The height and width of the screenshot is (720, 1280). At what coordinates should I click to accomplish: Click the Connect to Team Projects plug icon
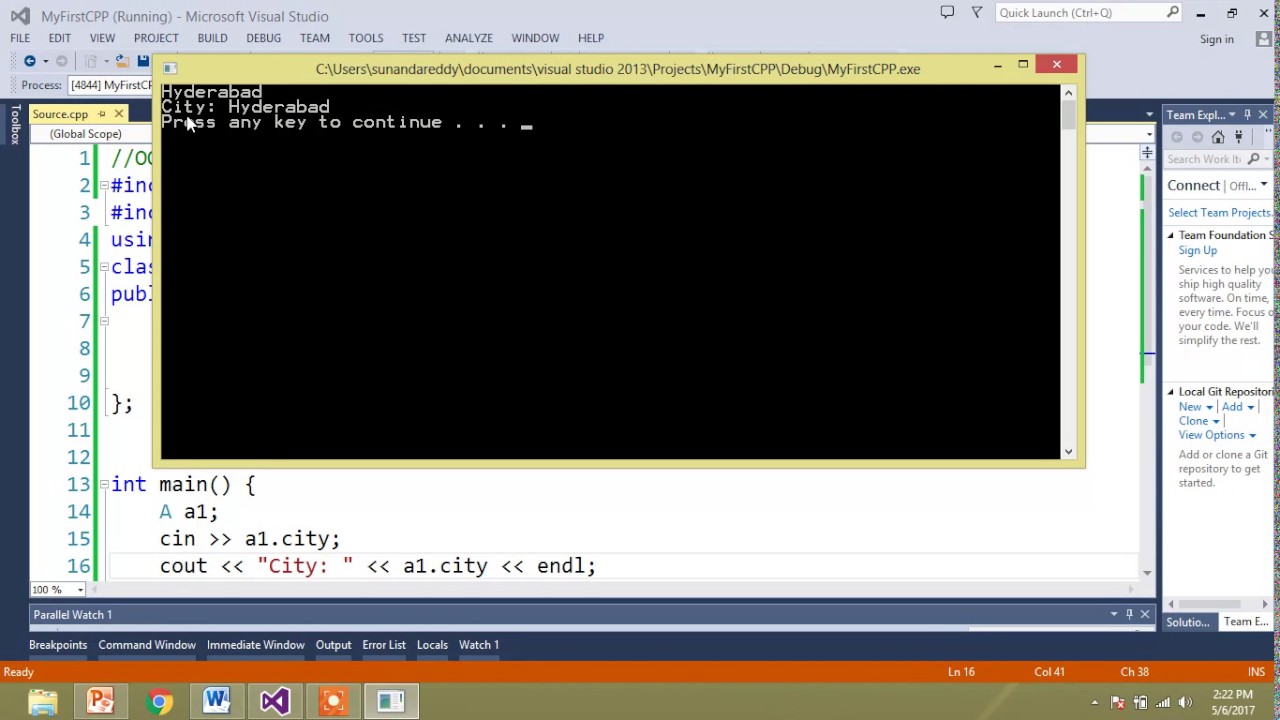point(1239,137)
